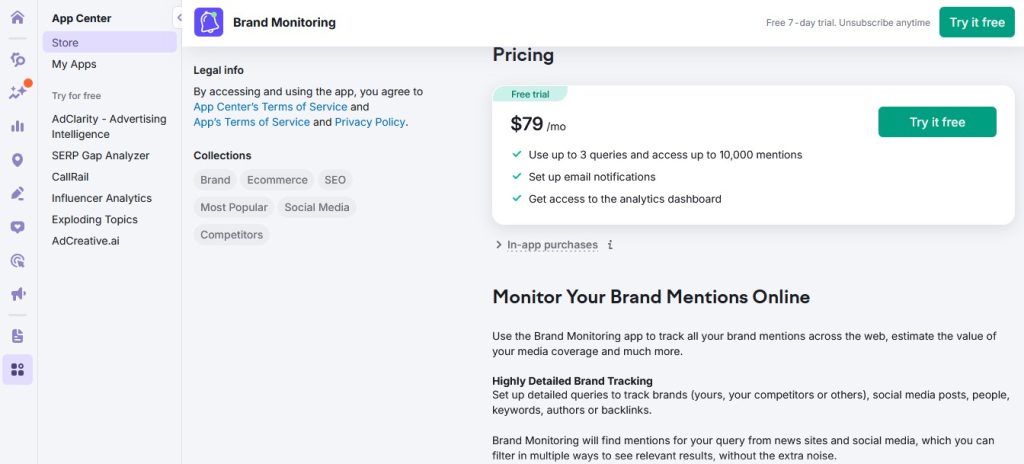Open Exploding Topics app

(x=95, y=220)
